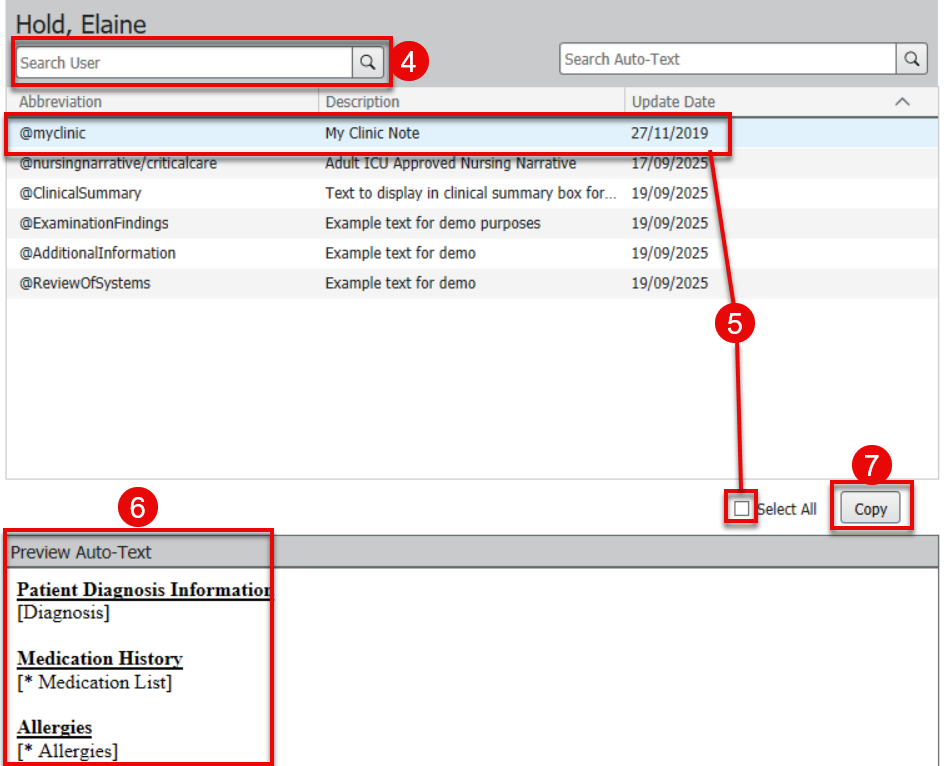Choose the @ClinicalSummary auto-text
This screenshot has height=766, width=946.
click(x=80, y=193)
